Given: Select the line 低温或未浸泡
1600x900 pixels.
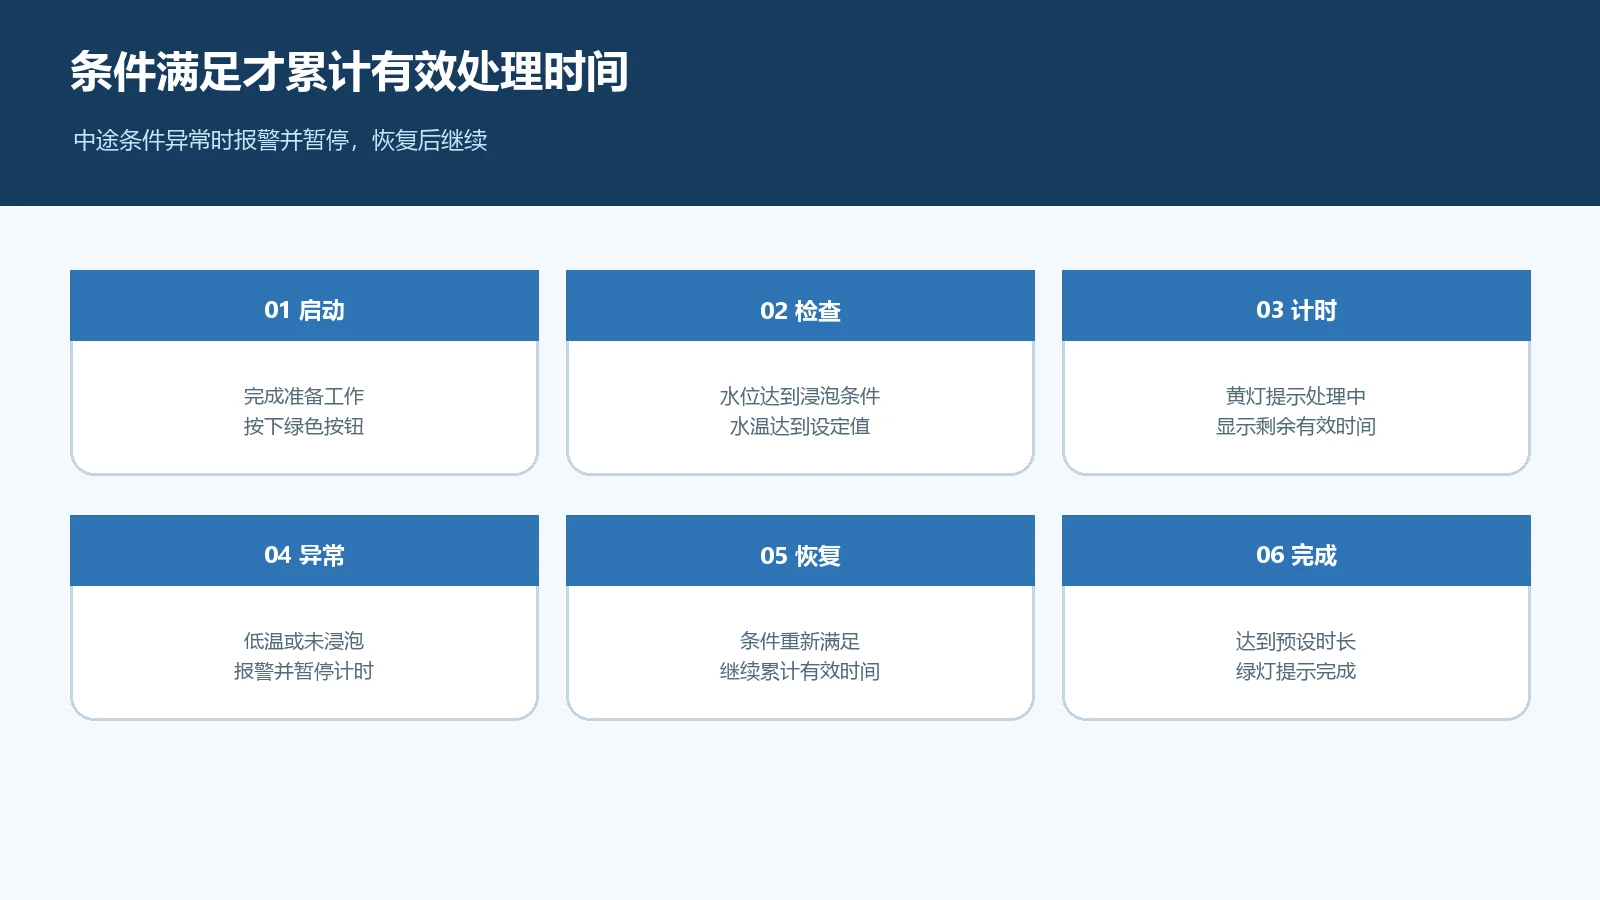Looking at the screenshot, I should click(304, 641).
